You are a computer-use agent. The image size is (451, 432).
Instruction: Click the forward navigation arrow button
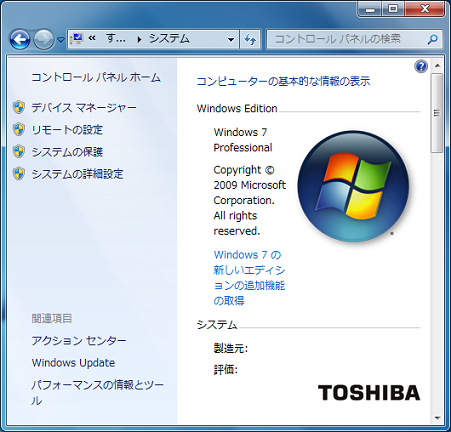[44, 40]
